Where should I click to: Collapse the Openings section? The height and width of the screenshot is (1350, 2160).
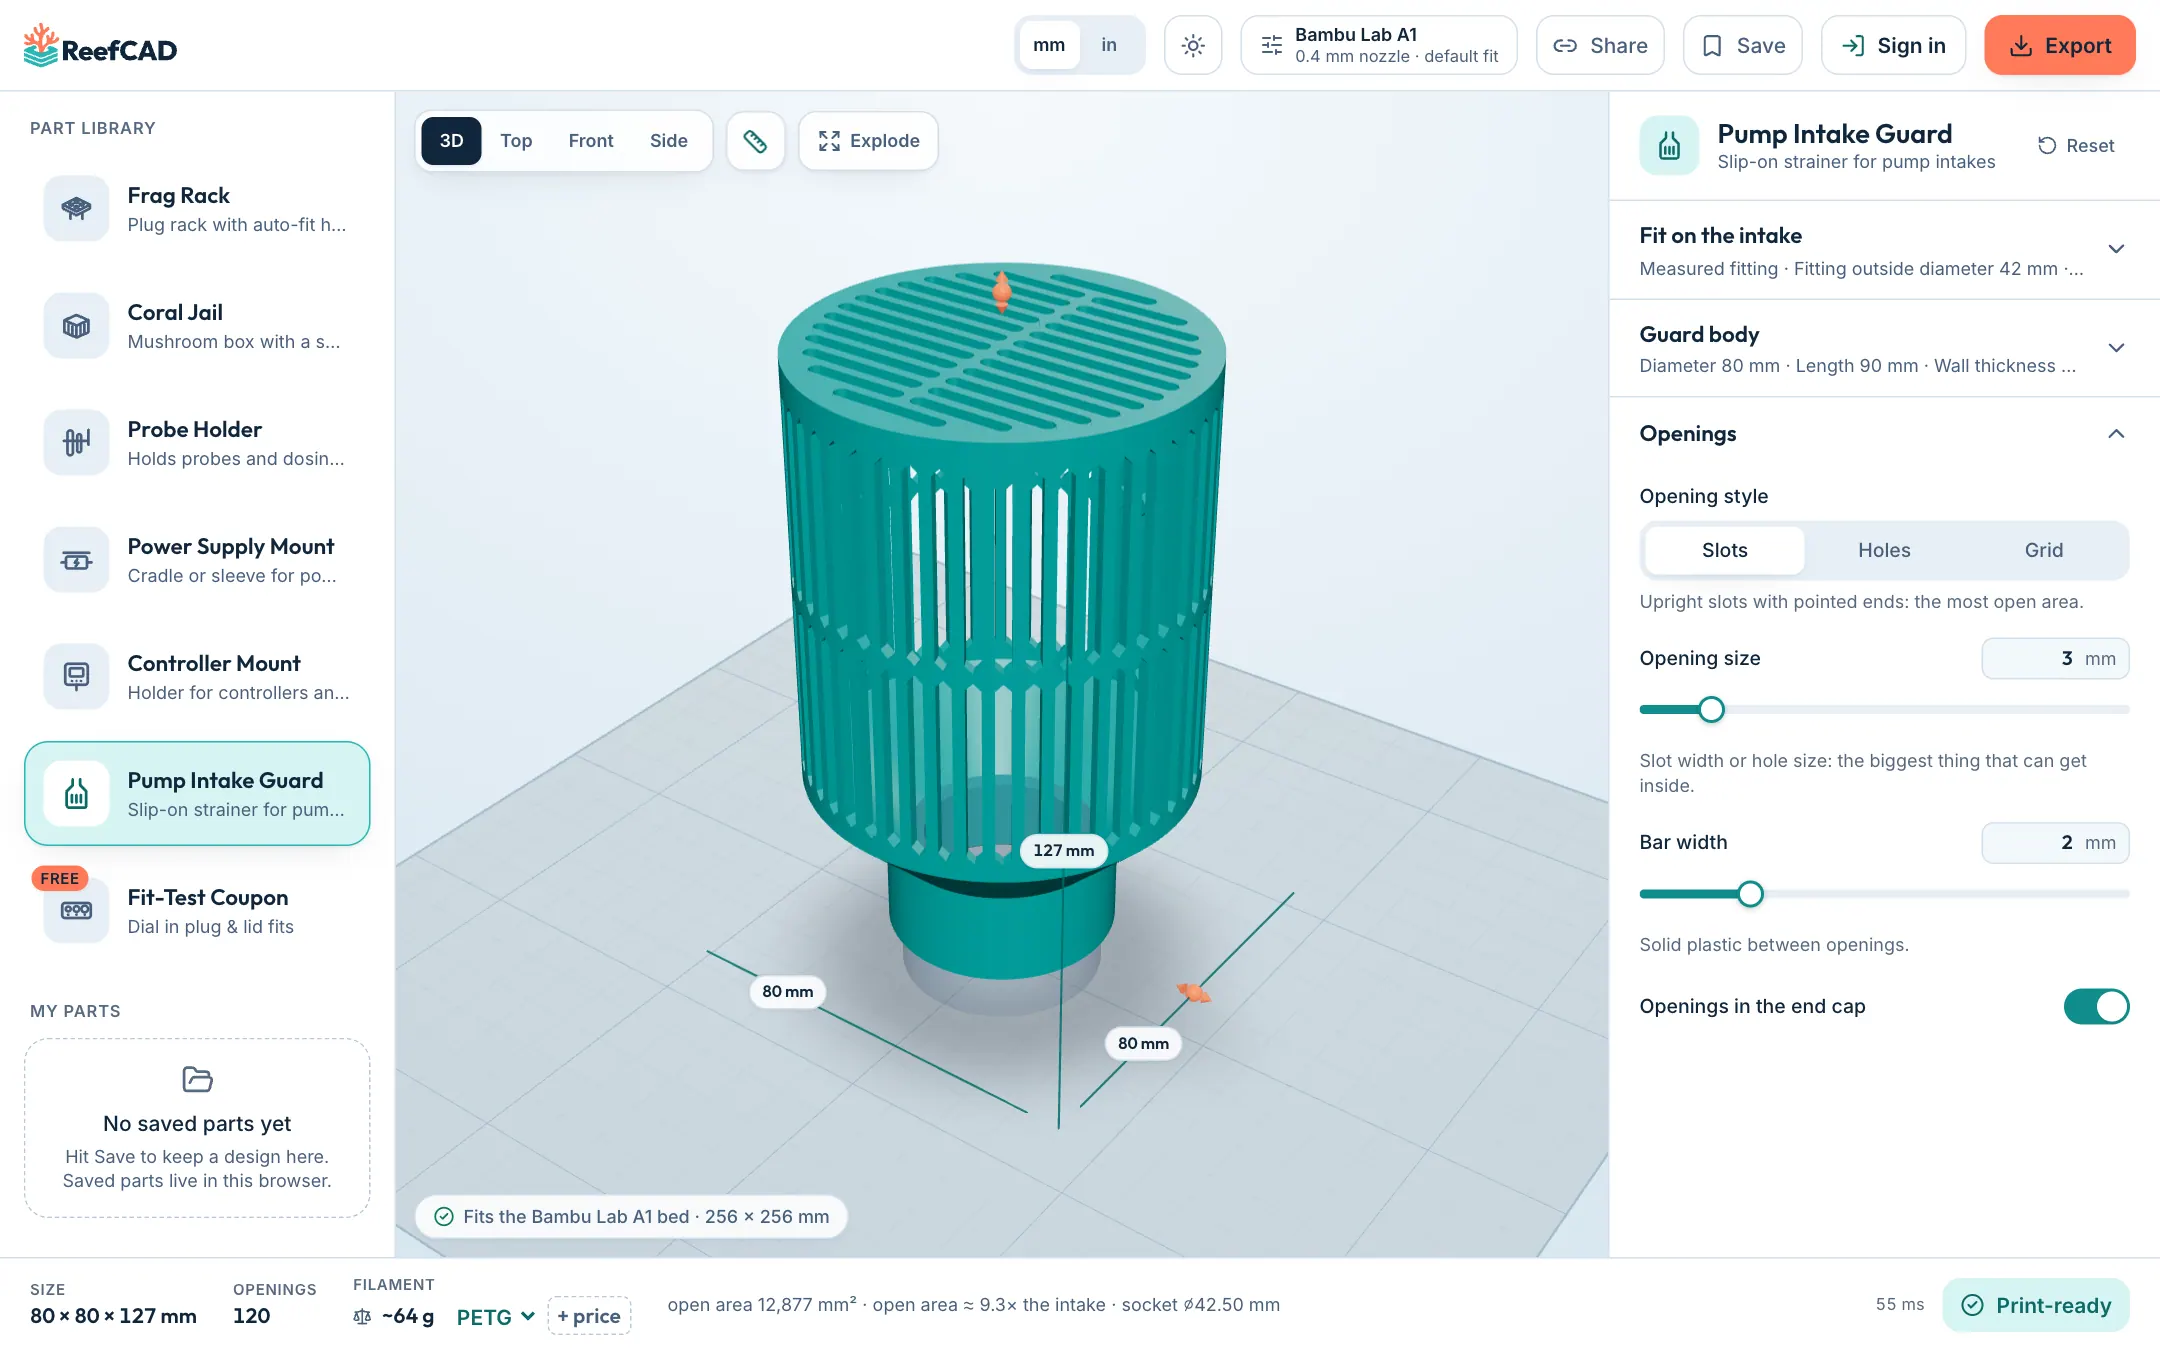tap(1884, 434)
